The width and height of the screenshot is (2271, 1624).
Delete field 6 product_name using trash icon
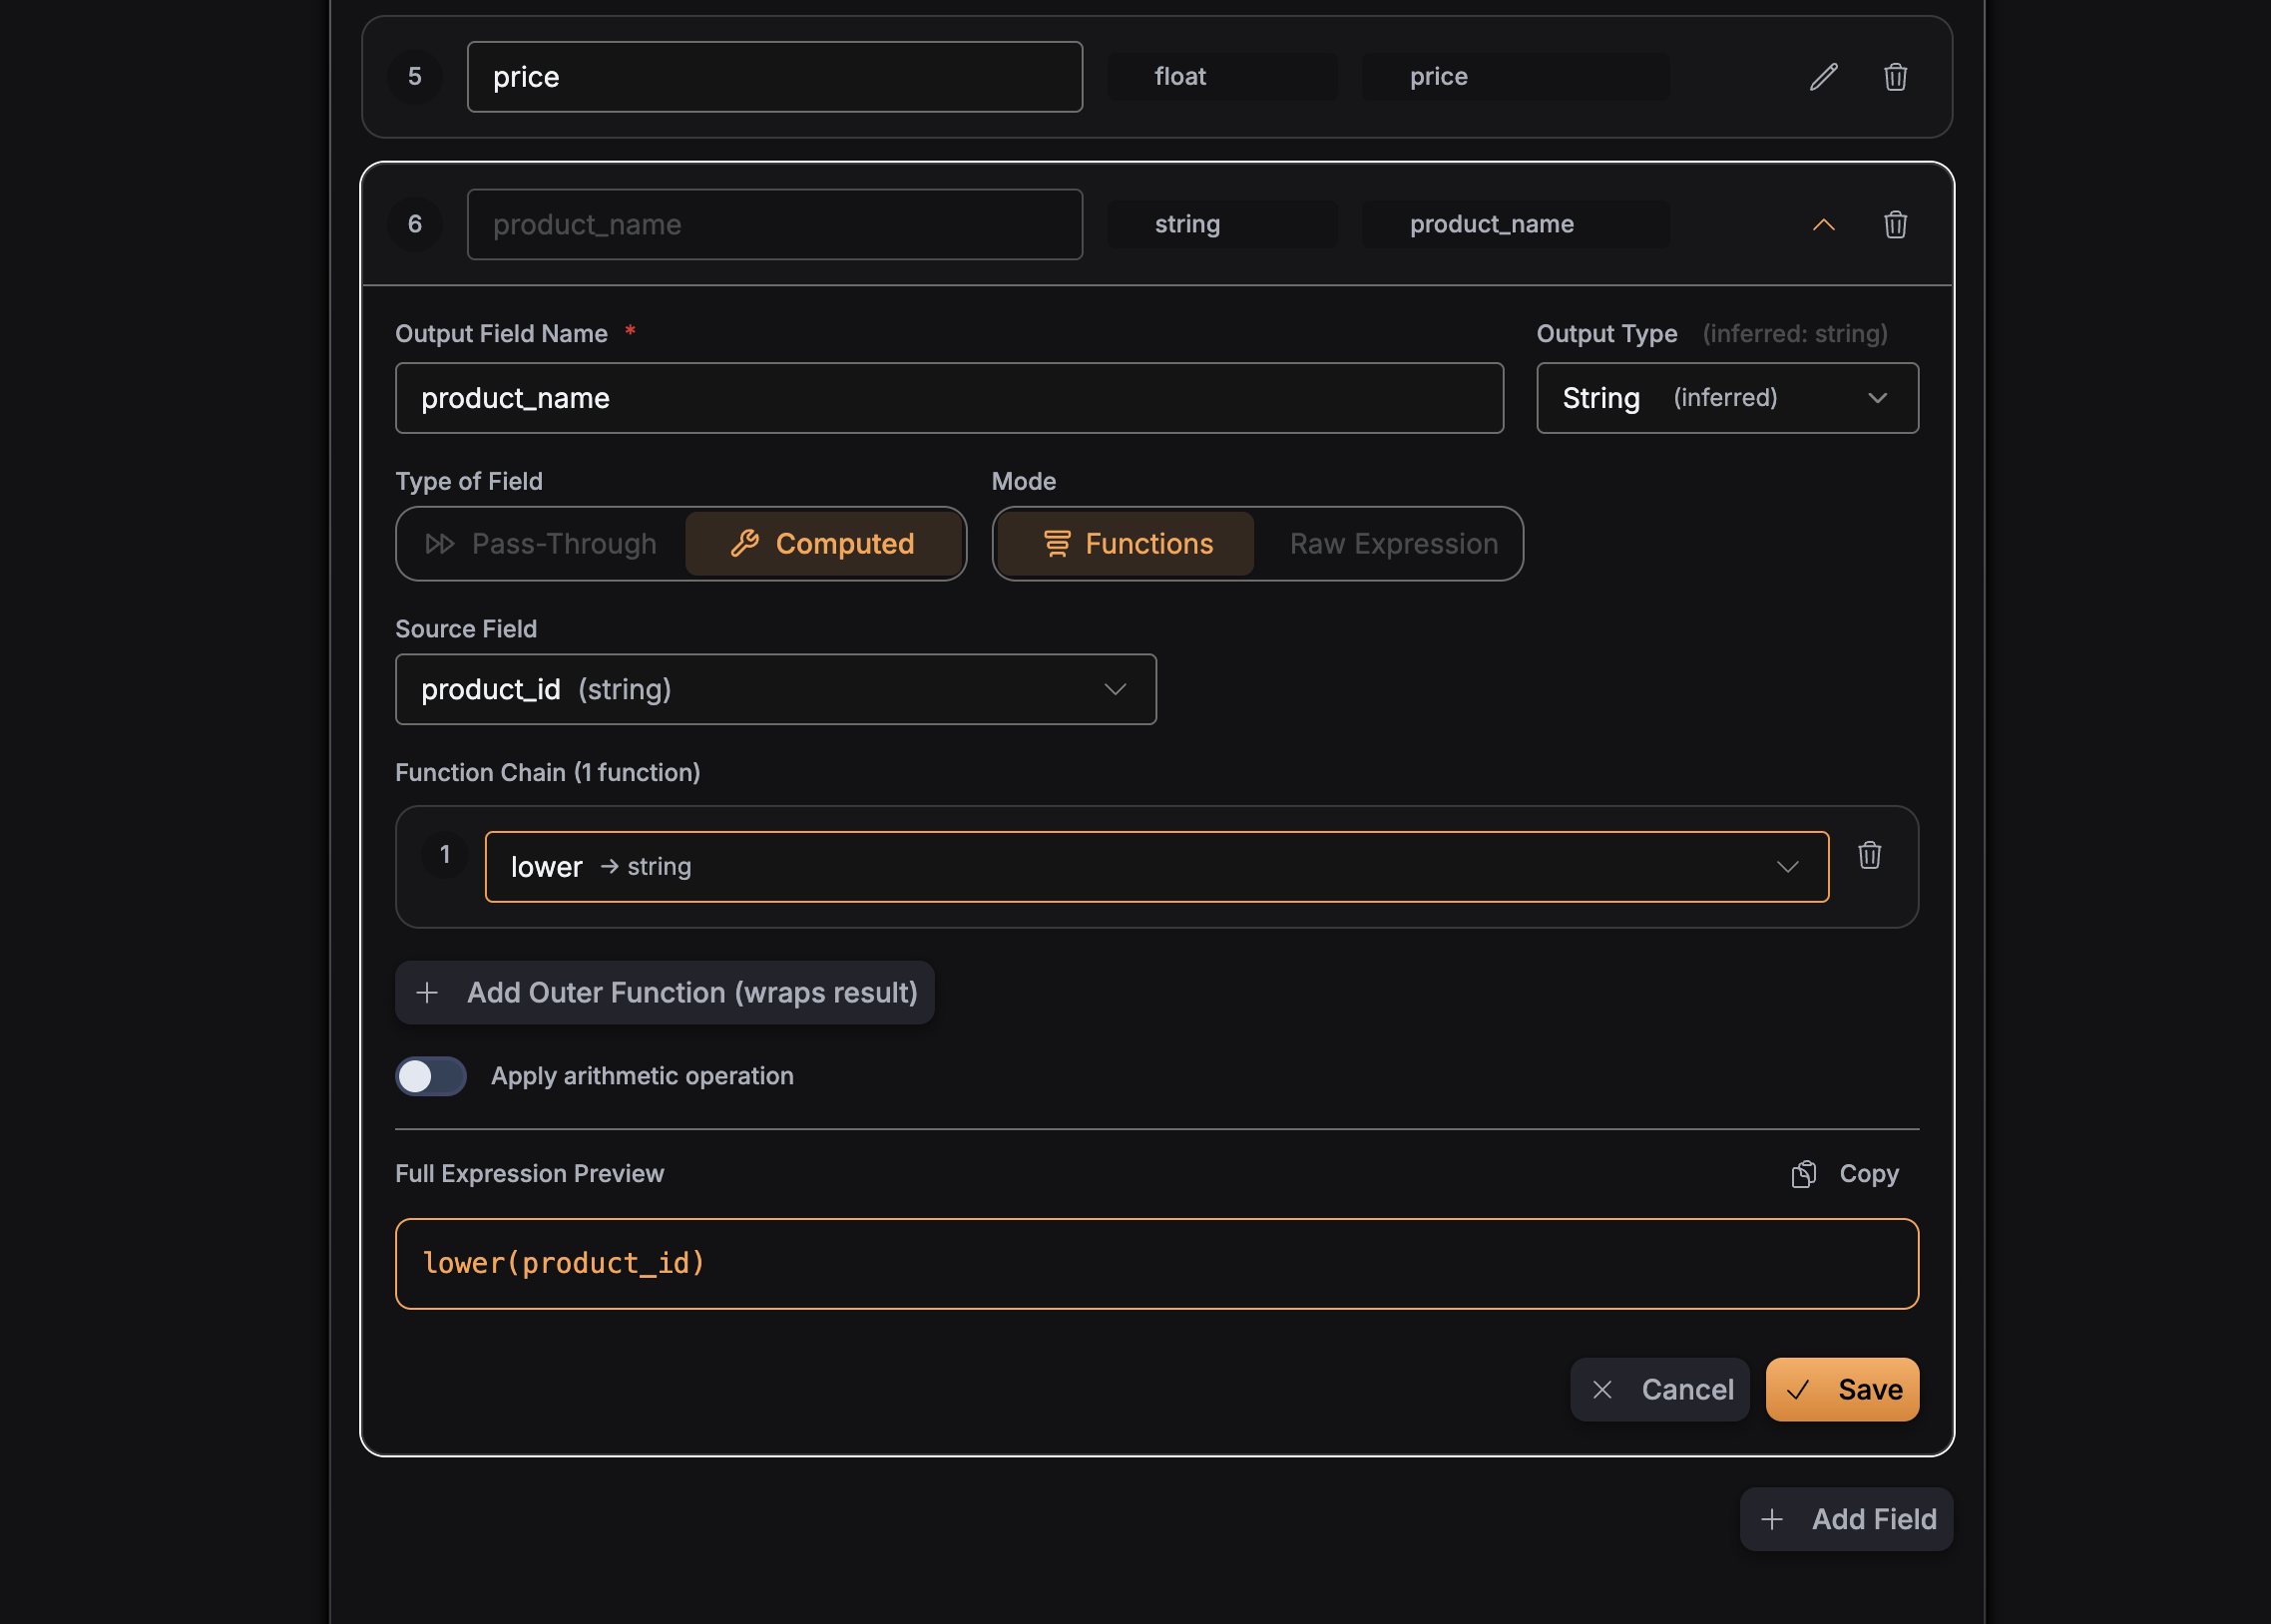pos(1895,224)
